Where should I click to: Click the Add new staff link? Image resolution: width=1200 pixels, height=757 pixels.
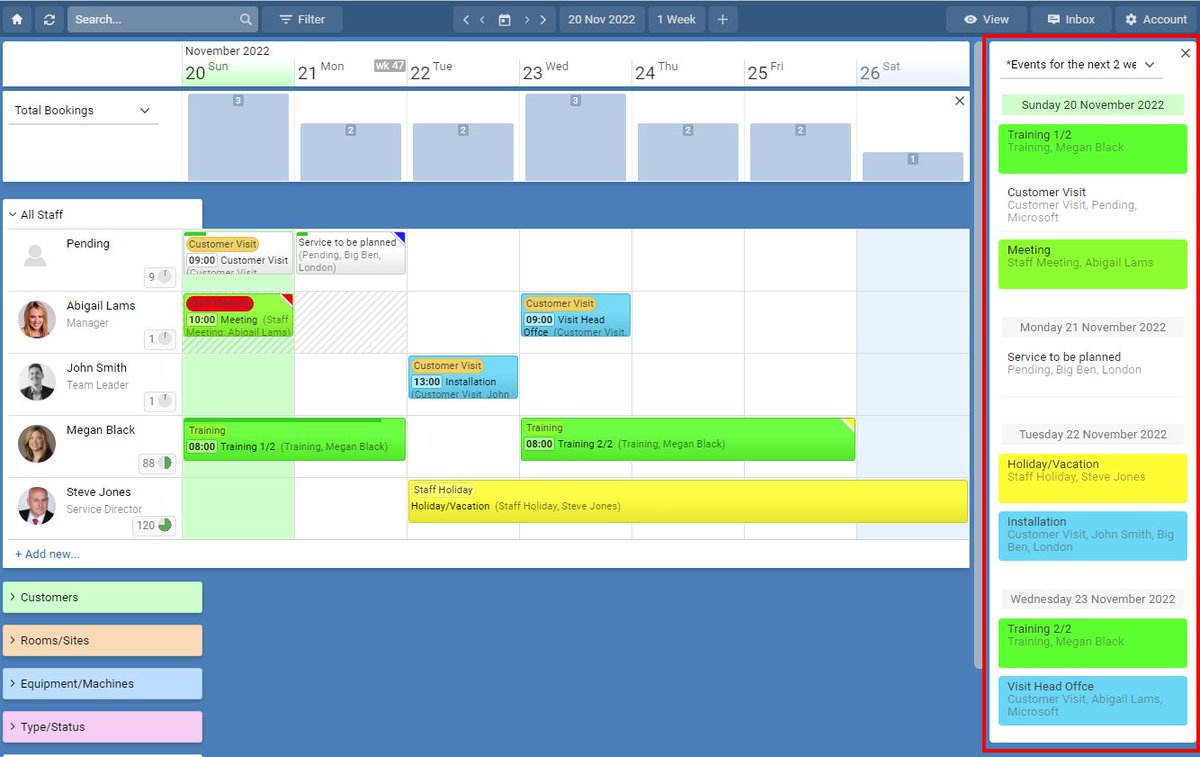point(47,553)
